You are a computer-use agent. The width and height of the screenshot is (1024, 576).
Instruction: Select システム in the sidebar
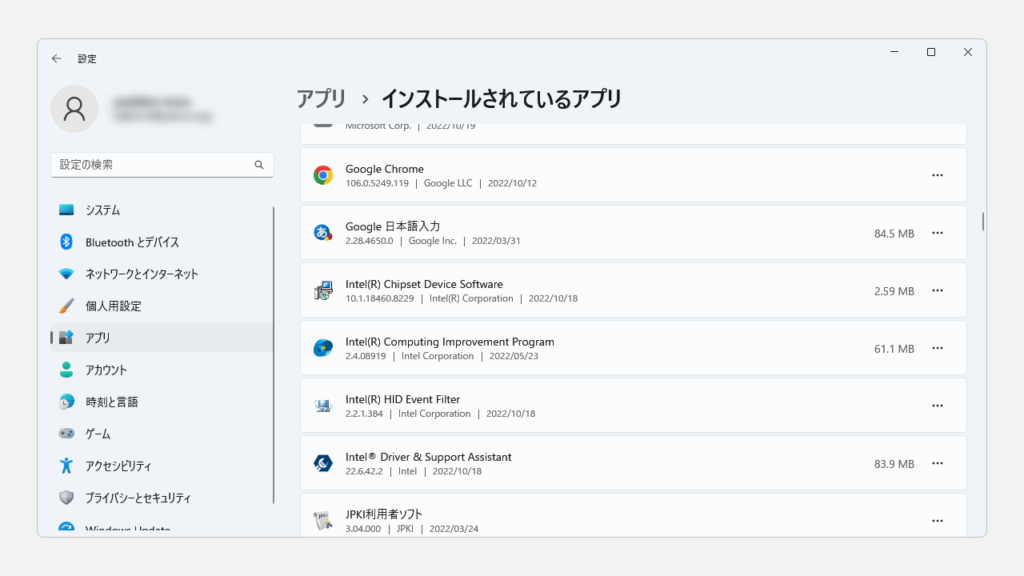tap(102, 210)
